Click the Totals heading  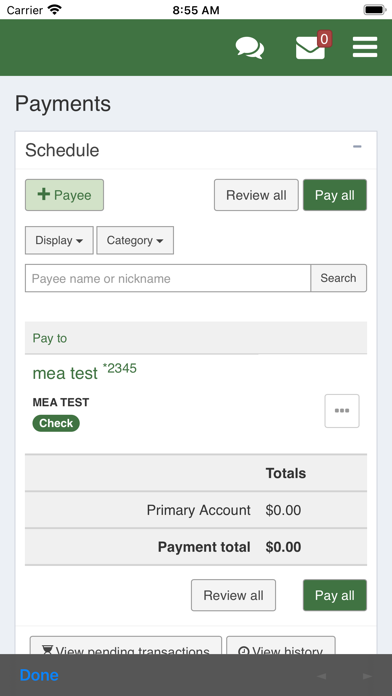pos(285,473)
